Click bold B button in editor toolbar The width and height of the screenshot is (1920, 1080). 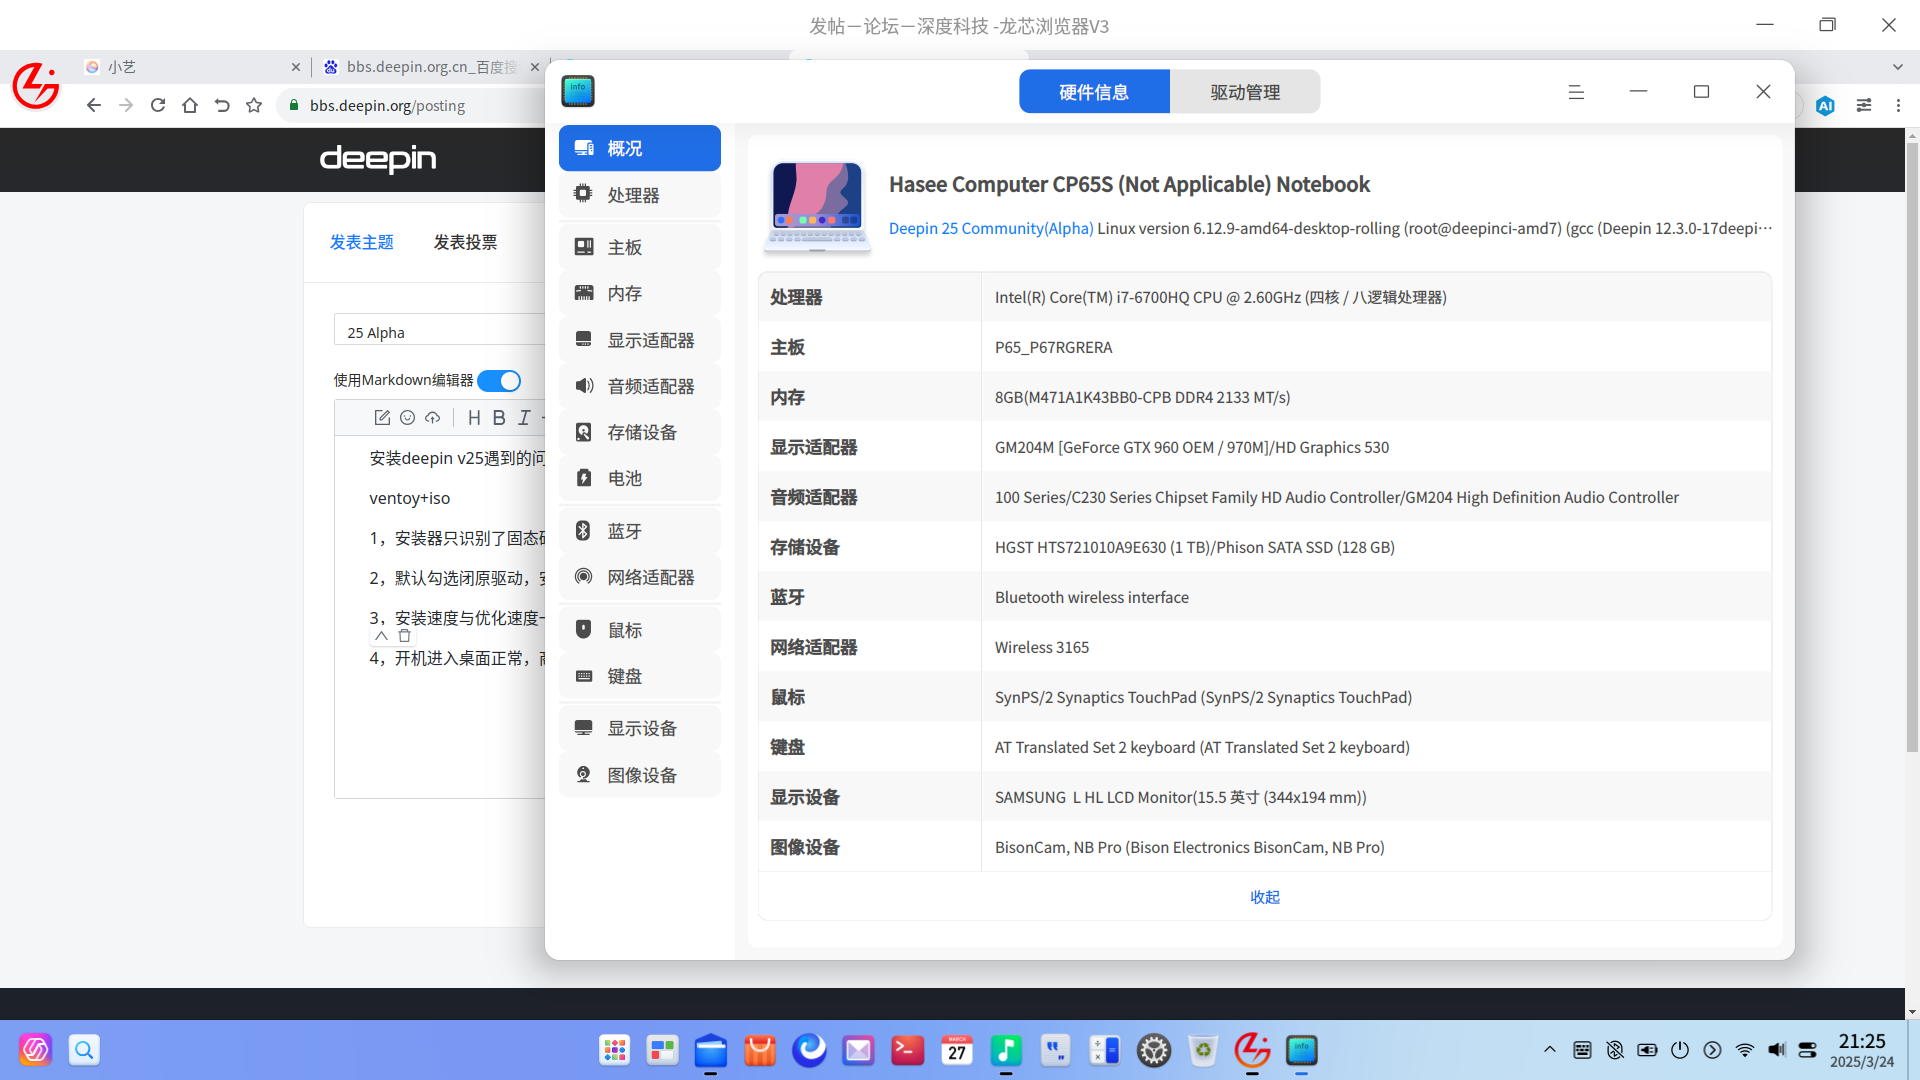pos(499,418)
